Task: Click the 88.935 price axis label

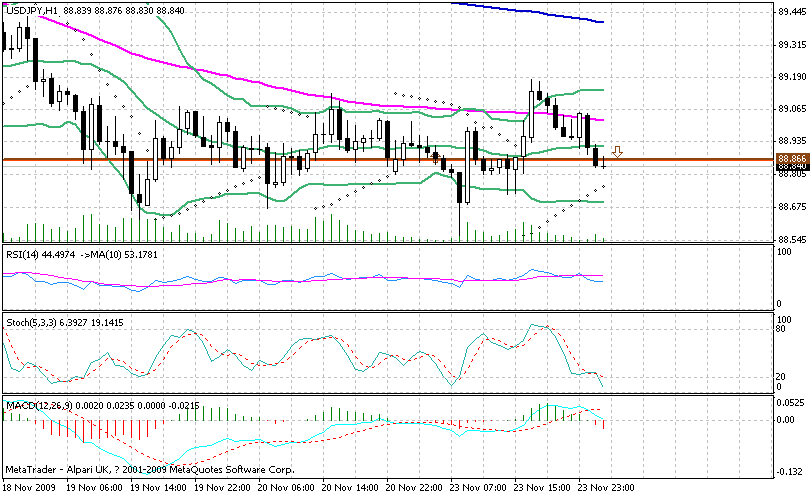Action: [x=792, y=141]
